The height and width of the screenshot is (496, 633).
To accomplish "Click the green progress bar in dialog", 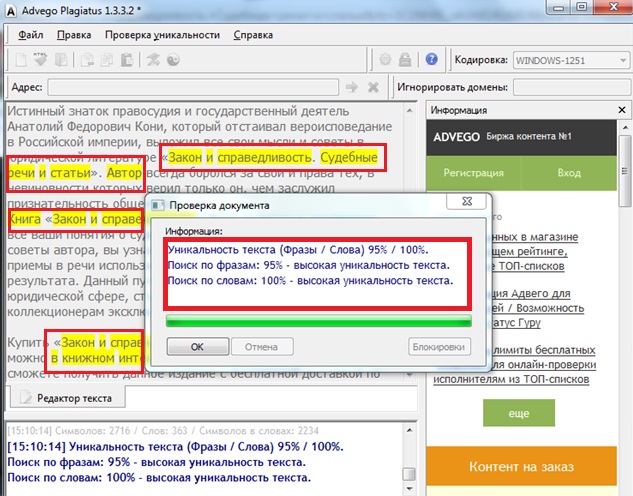I will (319, 321).
